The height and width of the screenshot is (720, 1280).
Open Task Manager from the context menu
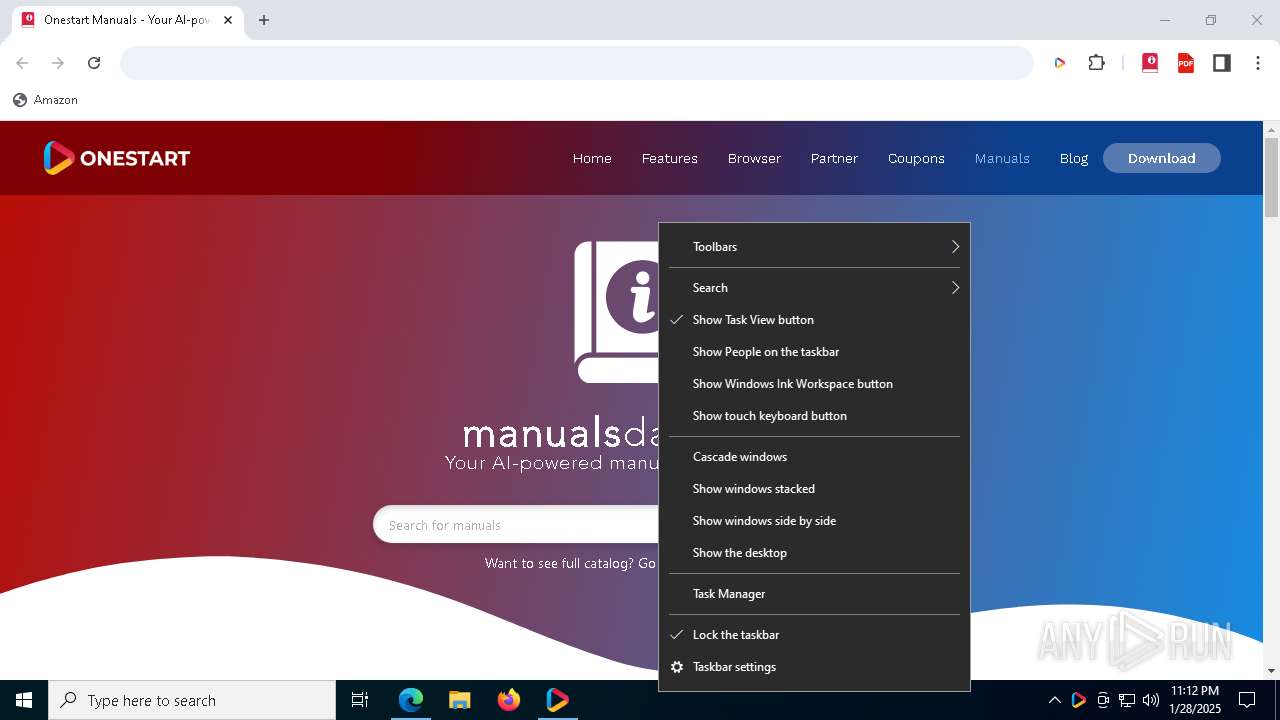click(x=814, y=594)
